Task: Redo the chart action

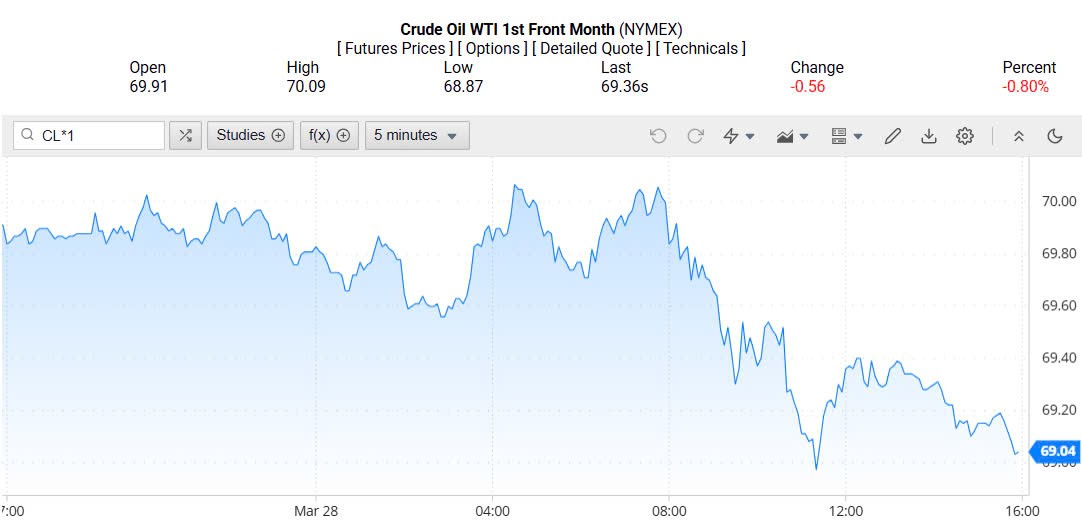Action: [695, 136]
